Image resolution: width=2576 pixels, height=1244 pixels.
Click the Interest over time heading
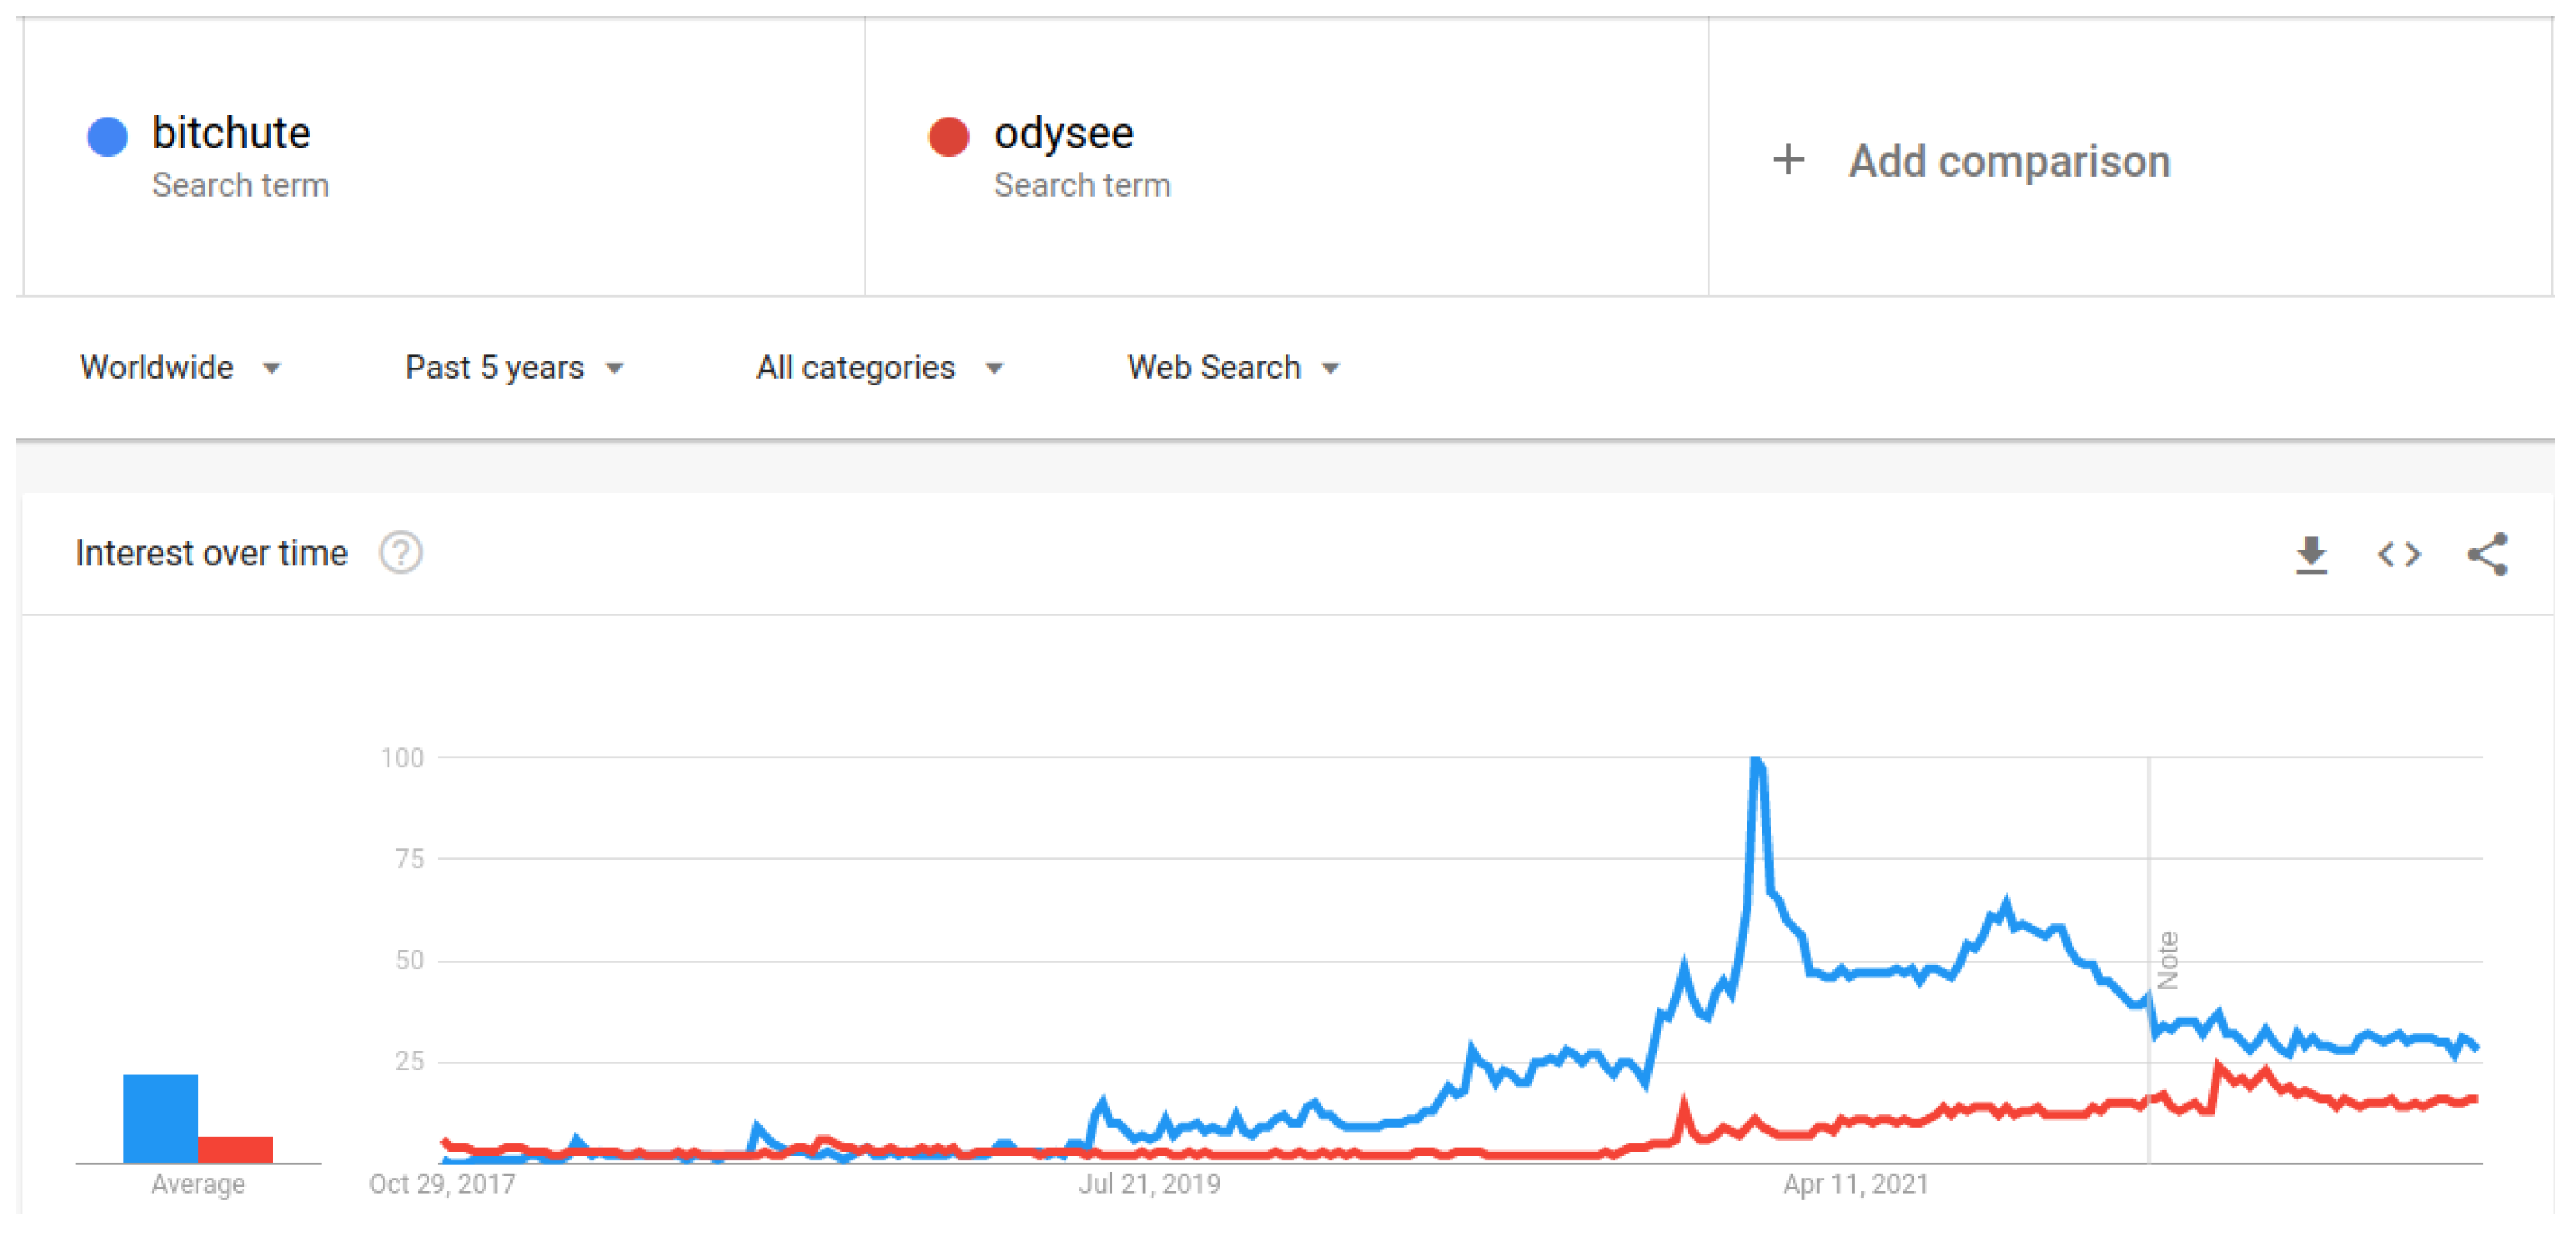[212, 553]
